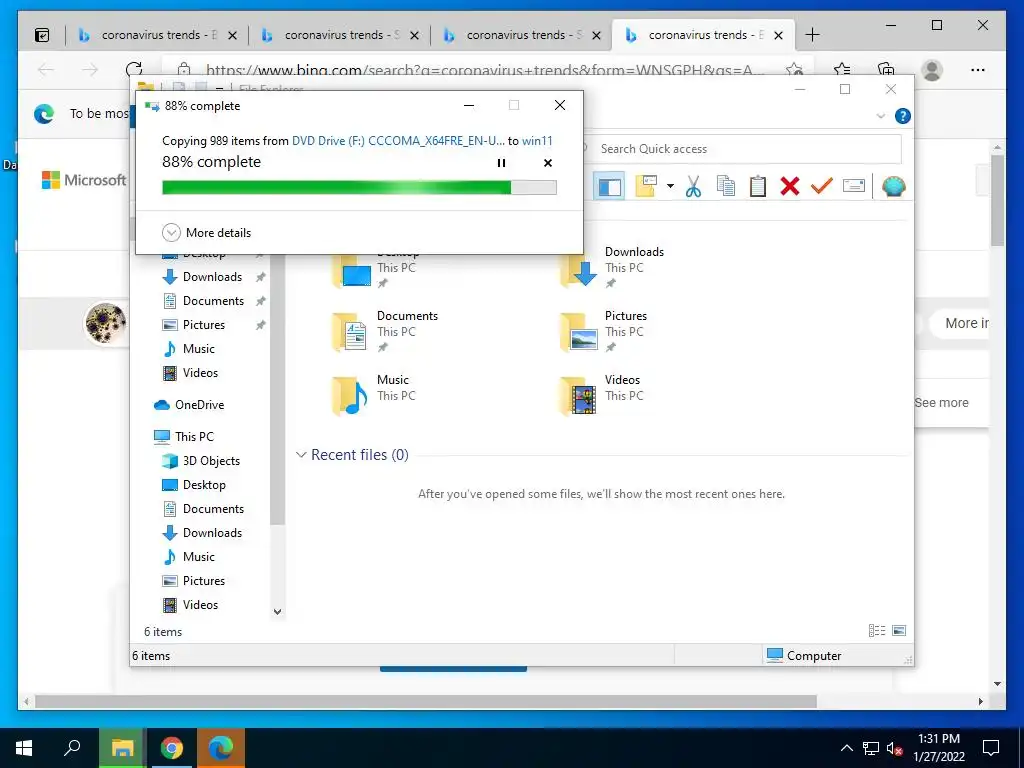1024x768 pixels.
Task: Cancel the copy with the small X
Action: coord(548,163)
